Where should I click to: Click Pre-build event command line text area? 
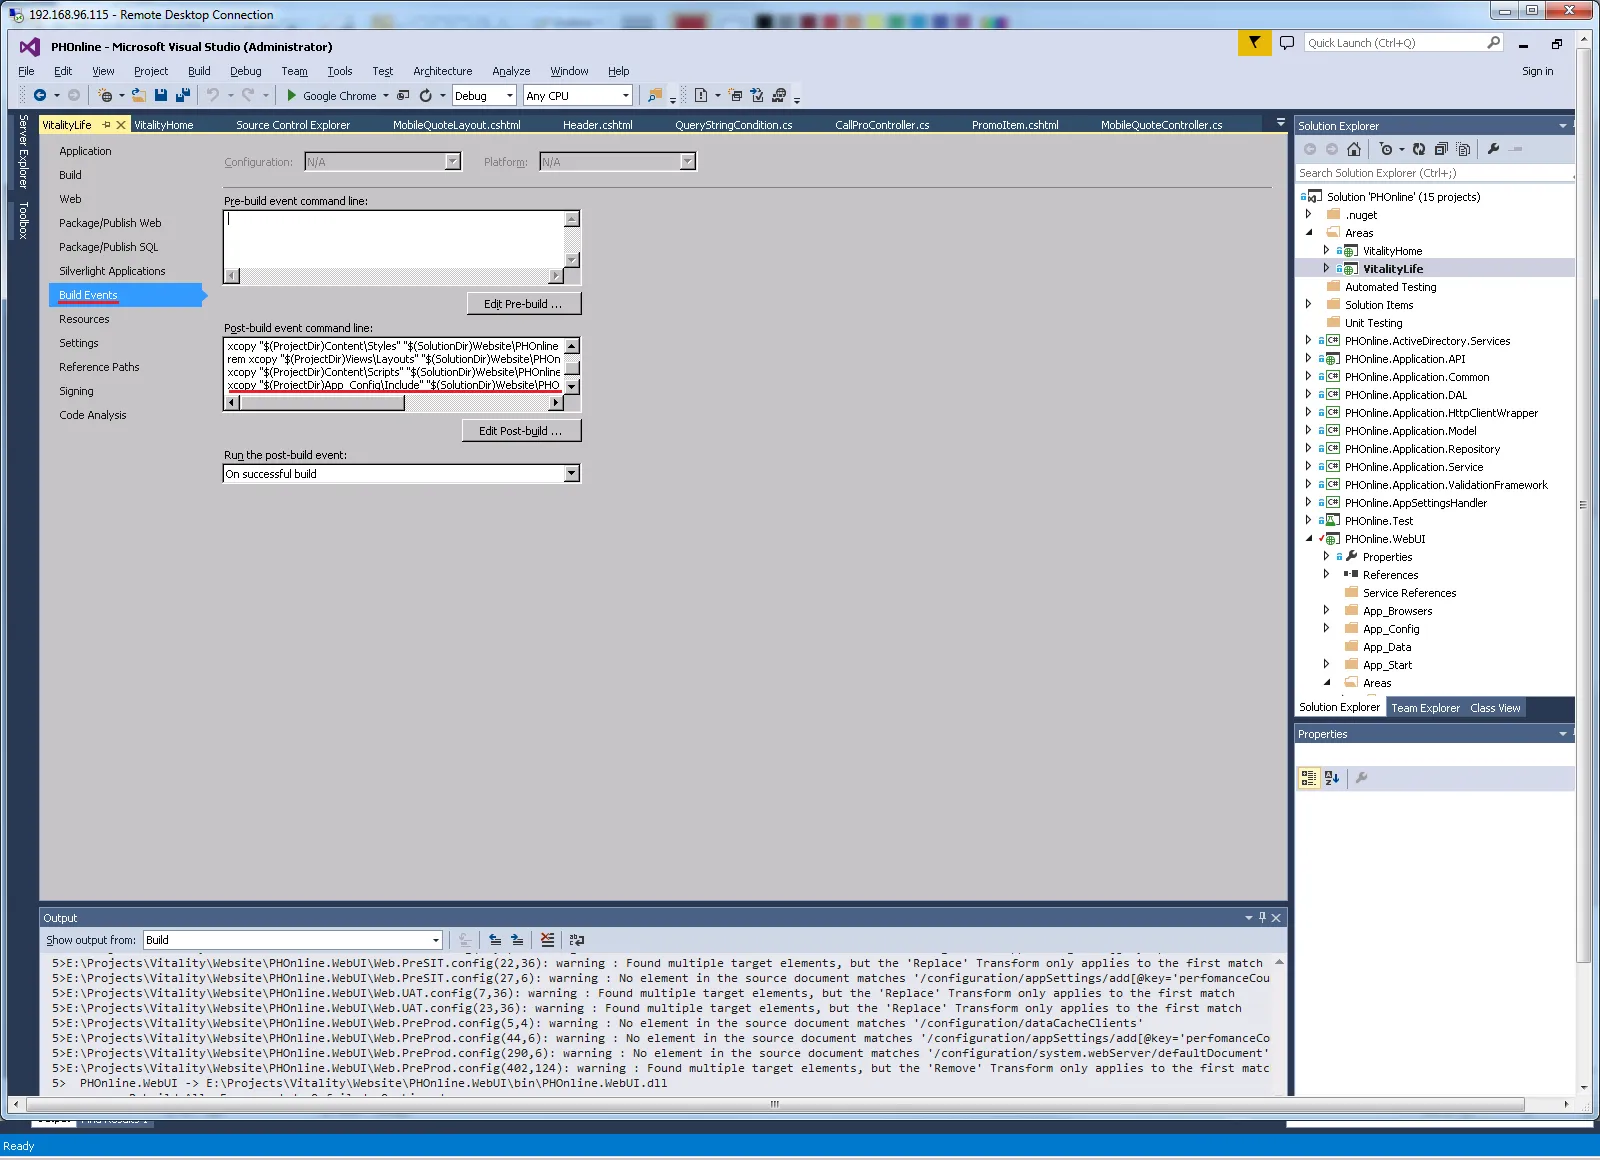coord(394,239)
